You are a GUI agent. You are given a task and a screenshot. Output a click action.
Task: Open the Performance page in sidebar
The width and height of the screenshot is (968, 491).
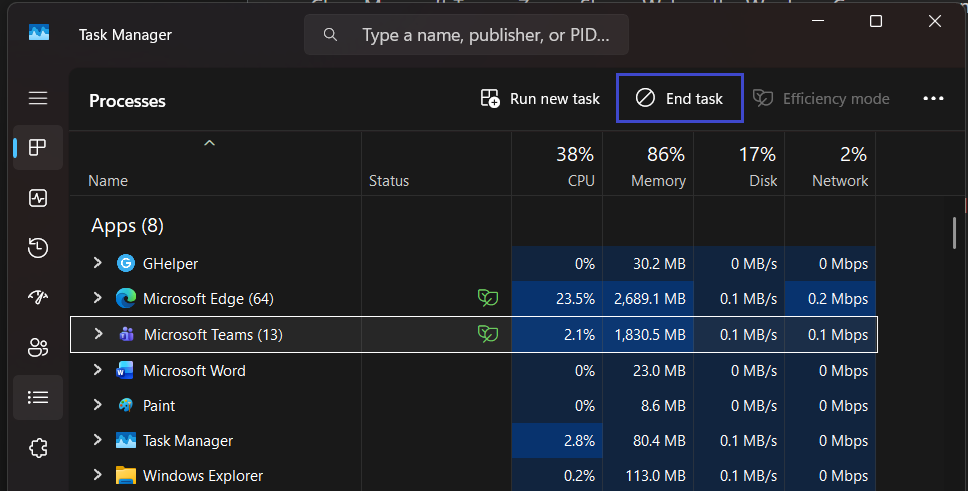[x=38, y=198]
